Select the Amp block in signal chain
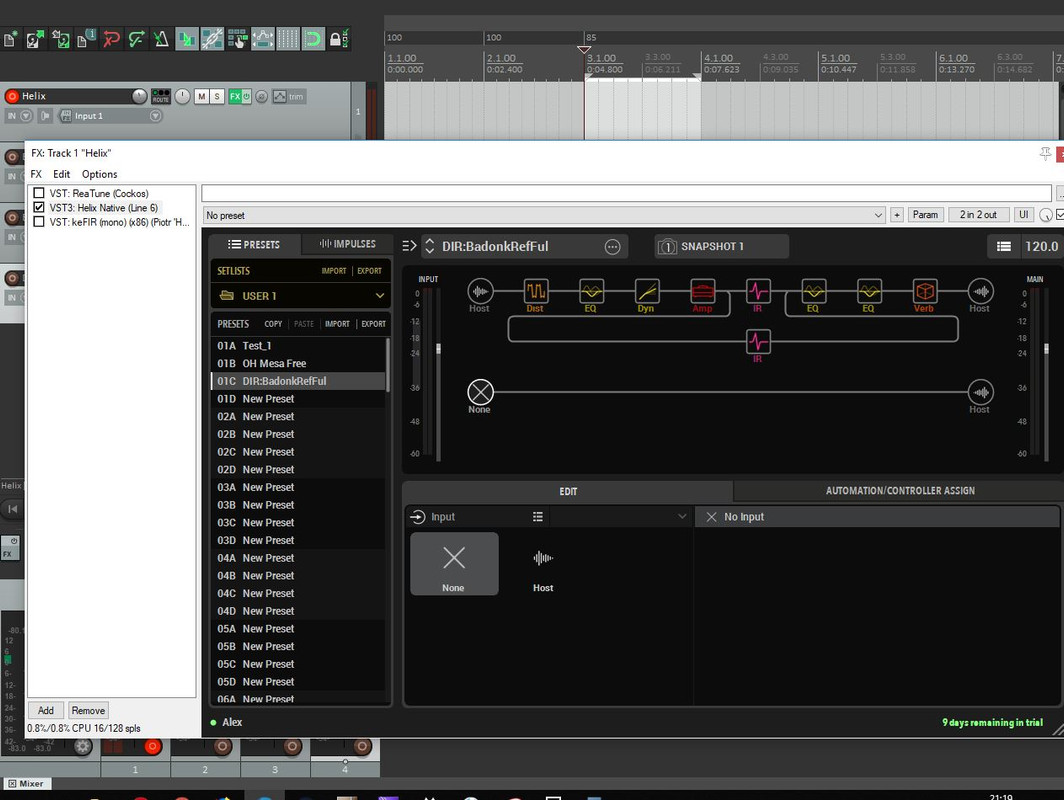 (x=702, y=292)
